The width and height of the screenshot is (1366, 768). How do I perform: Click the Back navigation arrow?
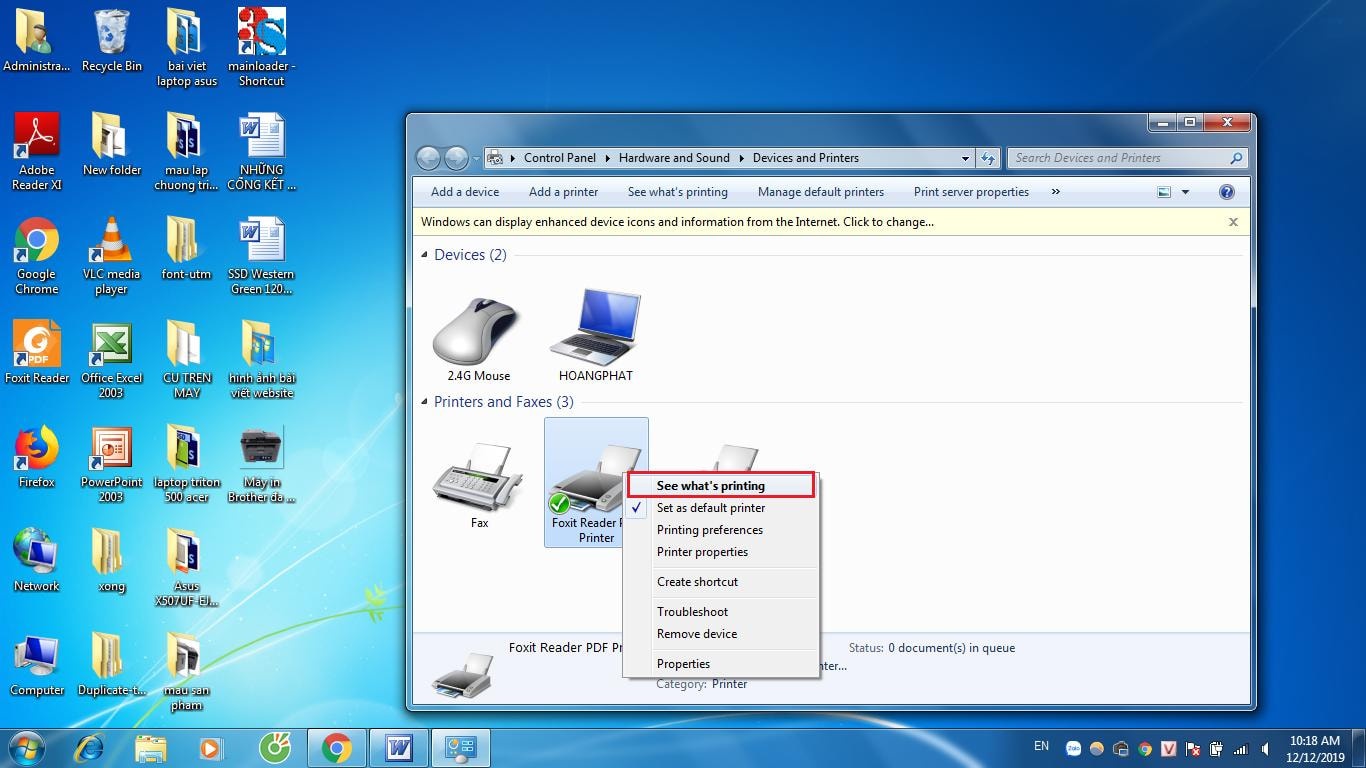pos(429,158)
